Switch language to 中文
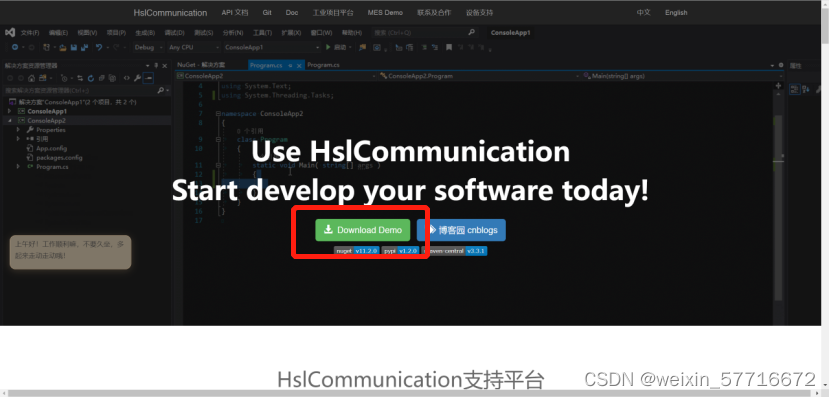The width and height of the screenshot is (830, 398). click(x=644, y=13)
